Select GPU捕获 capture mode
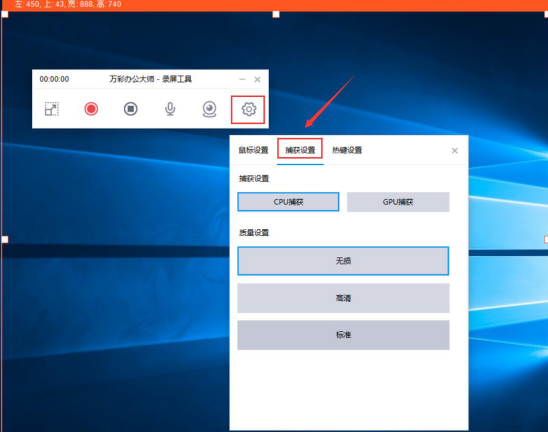This screenshot has height=432, width=548. [x=398, y=202]
